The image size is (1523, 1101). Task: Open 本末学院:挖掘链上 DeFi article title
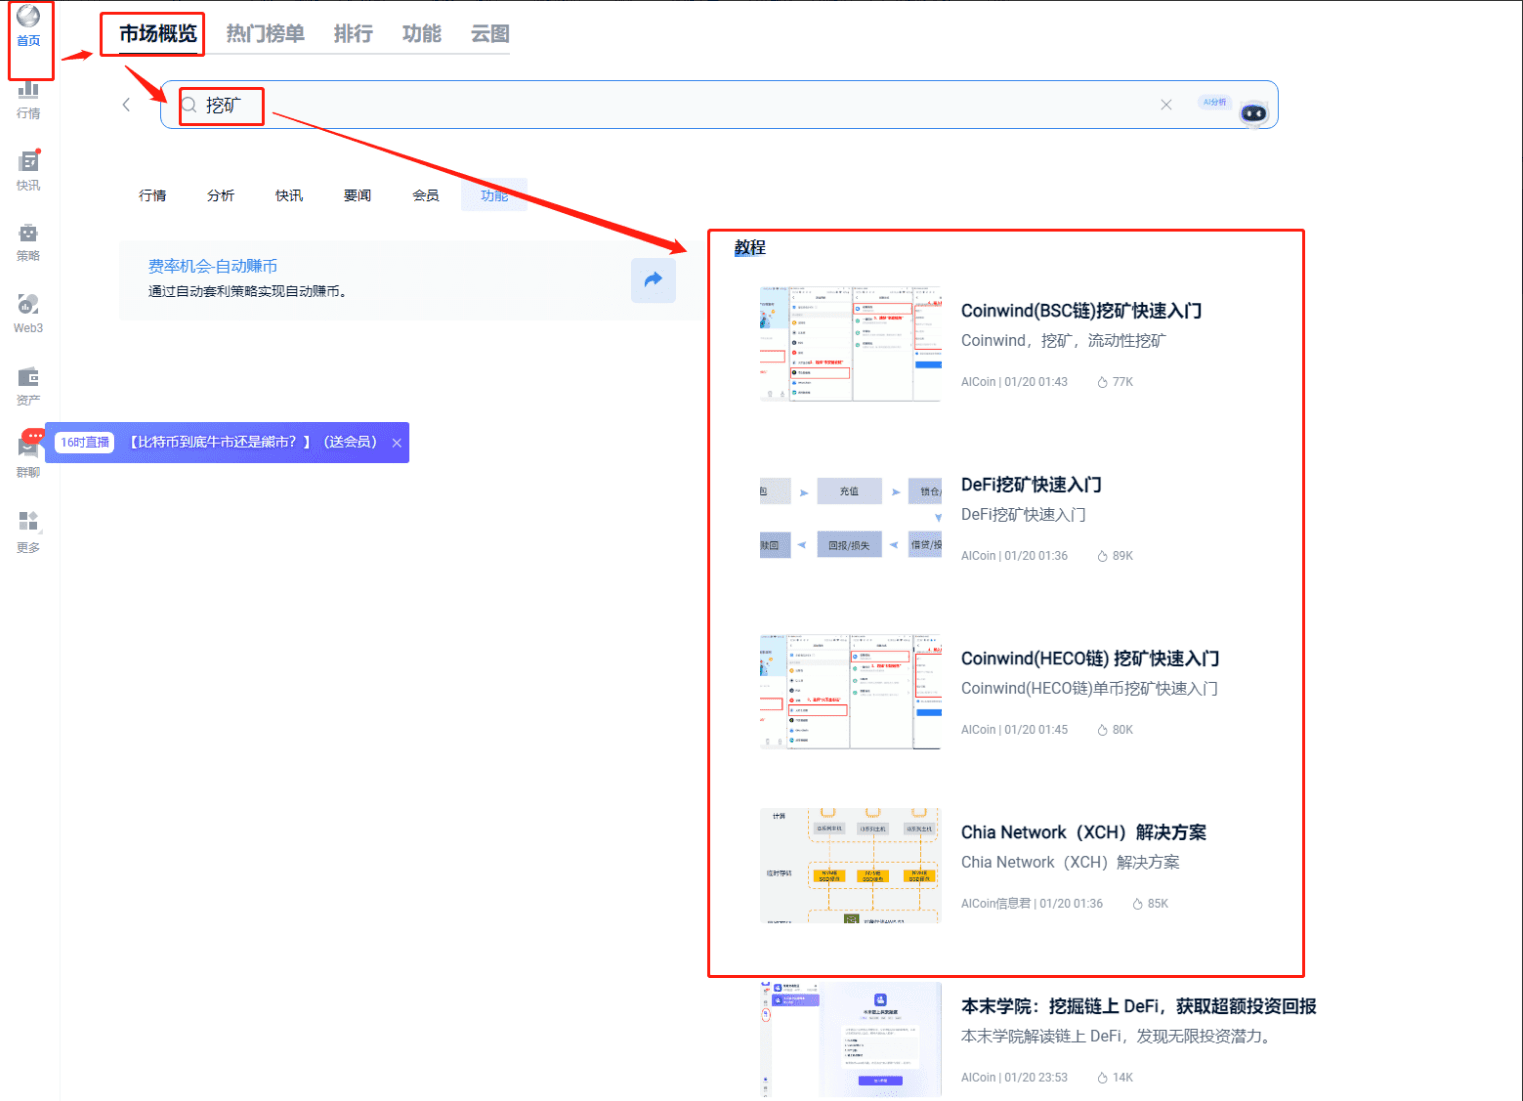pyautogui.click(x=1138, y=1007)
